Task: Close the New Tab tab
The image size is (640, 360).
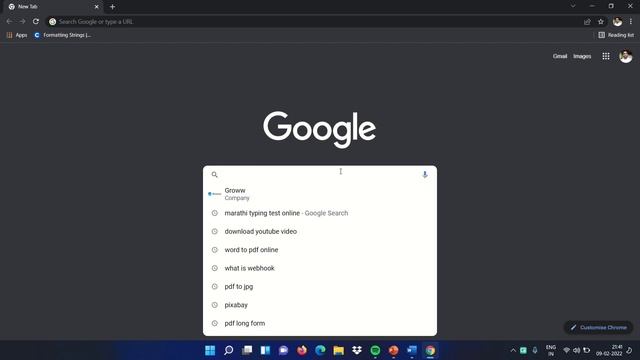Action: (x=97, y=7)
